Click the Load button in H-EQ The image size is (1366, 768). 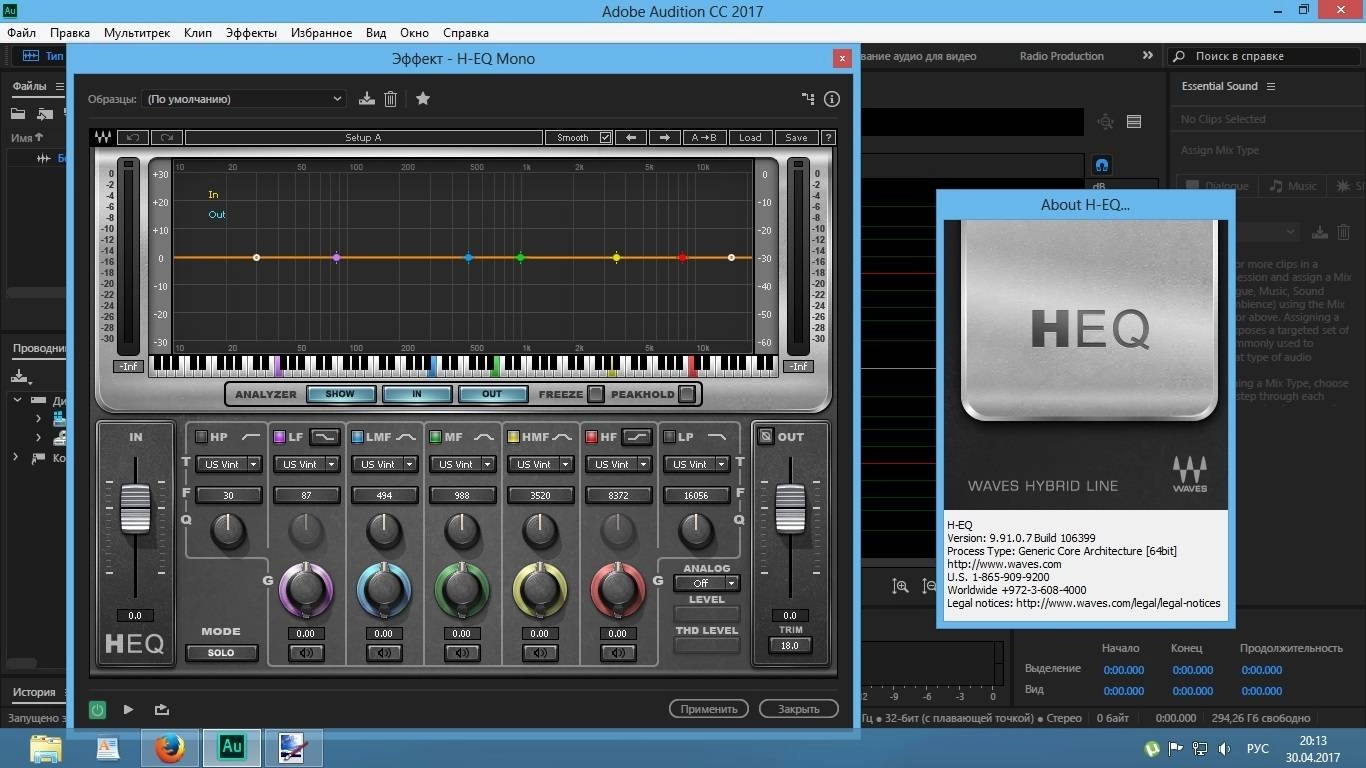[x=750, y=137]
